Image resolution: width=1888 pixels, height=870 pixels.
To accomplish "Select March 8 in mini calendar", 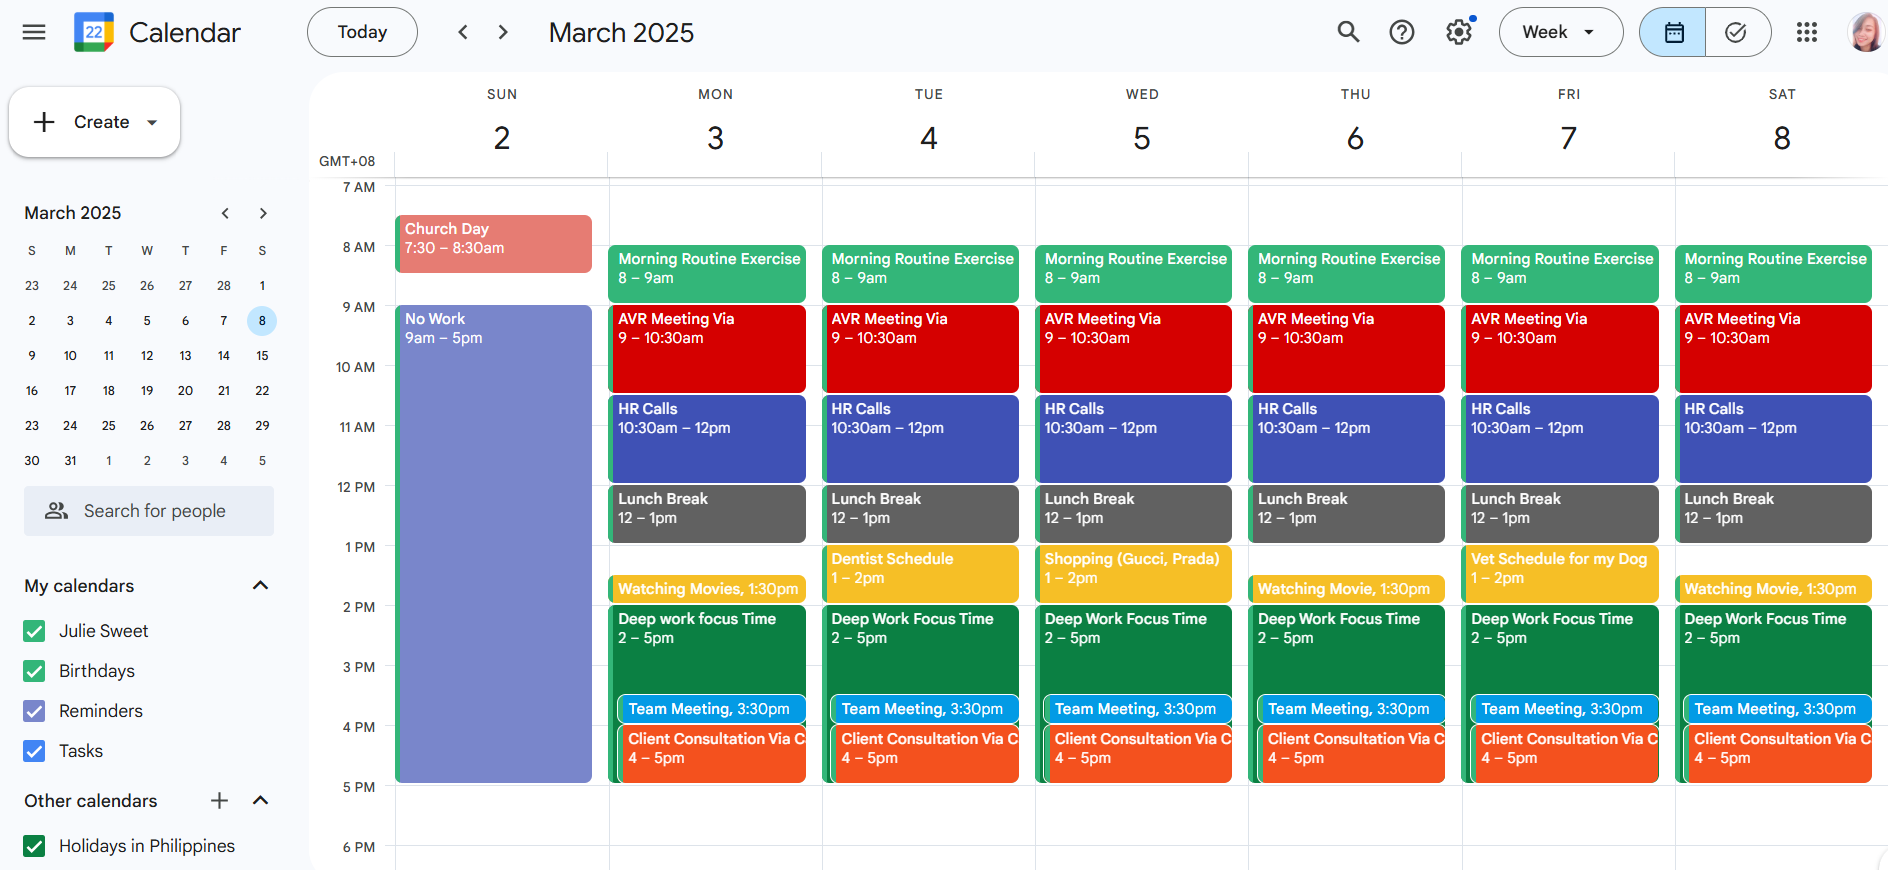I will (x=262, y=321).
